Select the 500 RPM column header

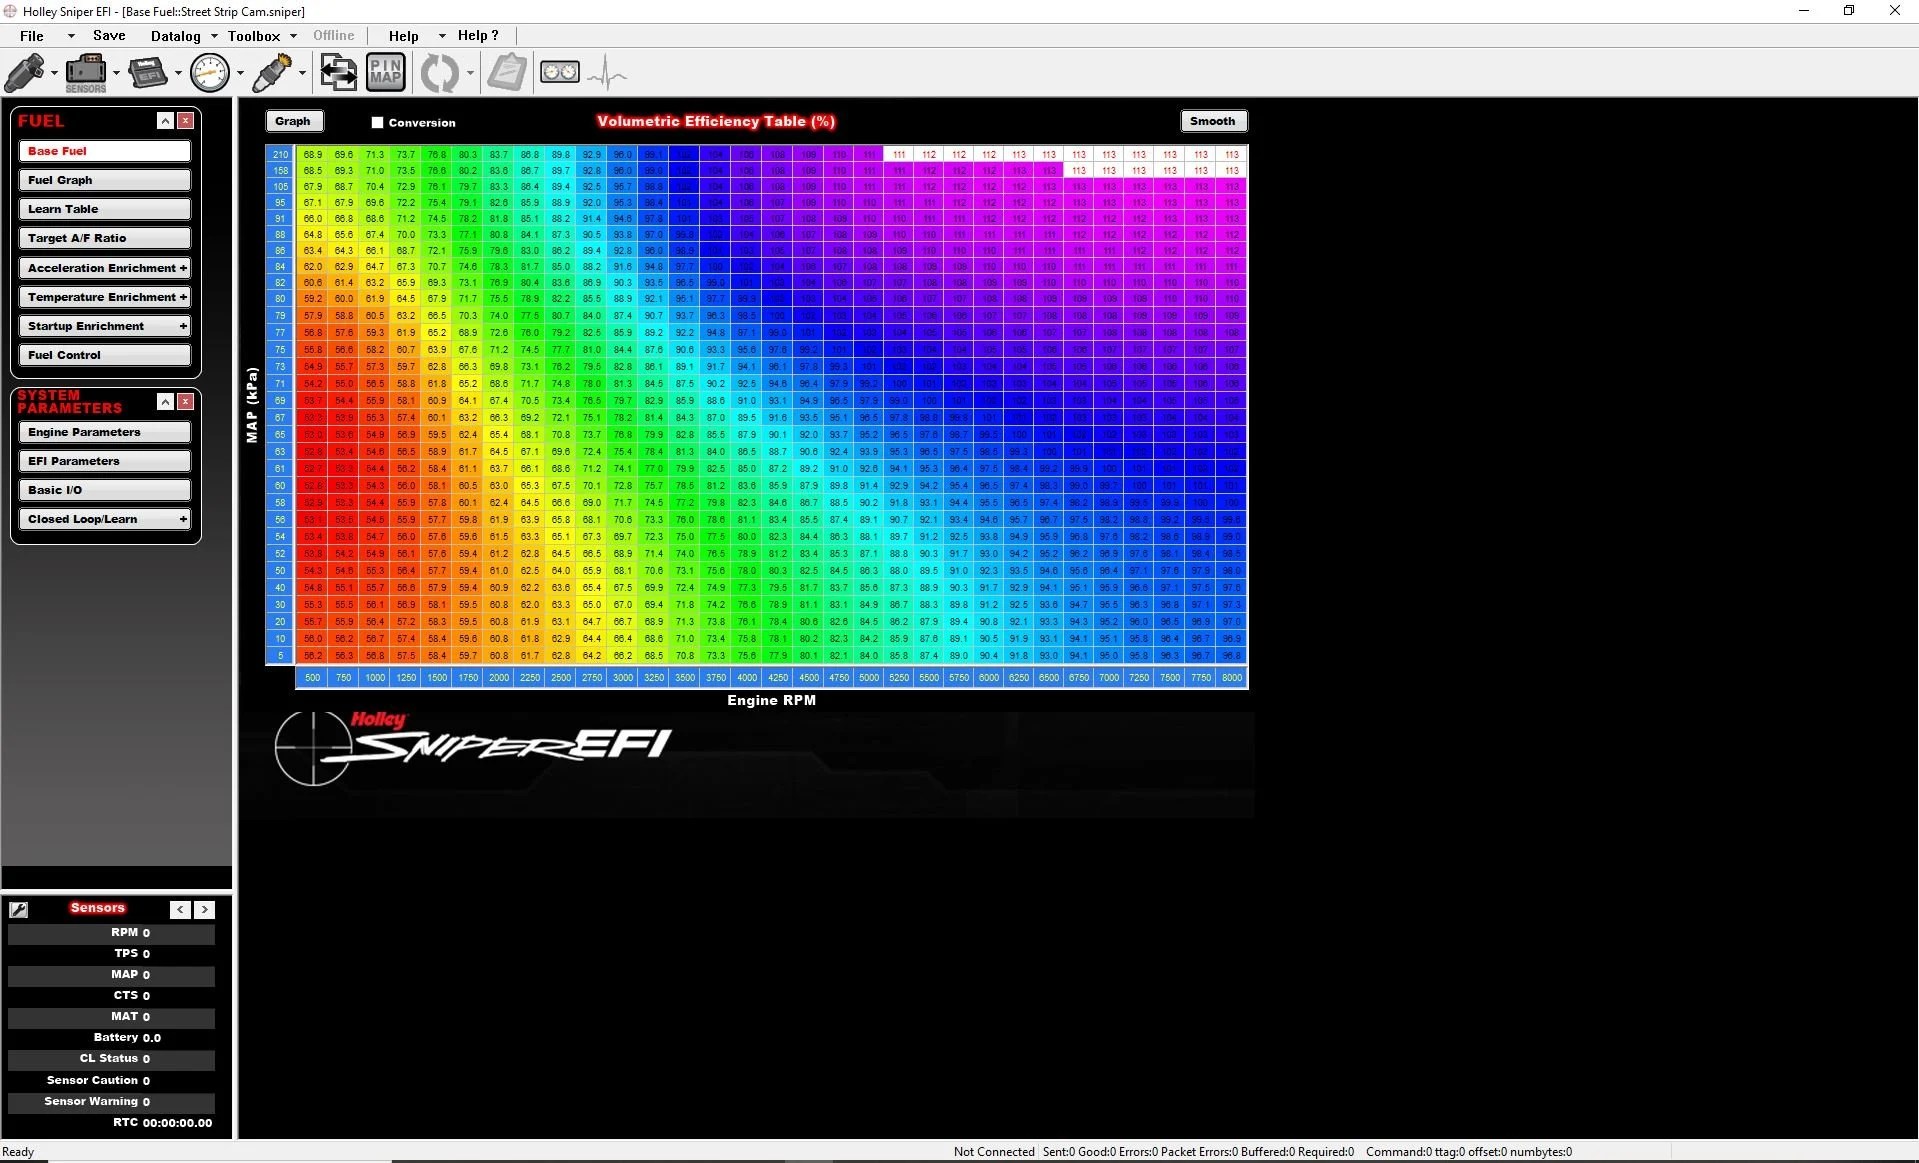click(313, 678)
